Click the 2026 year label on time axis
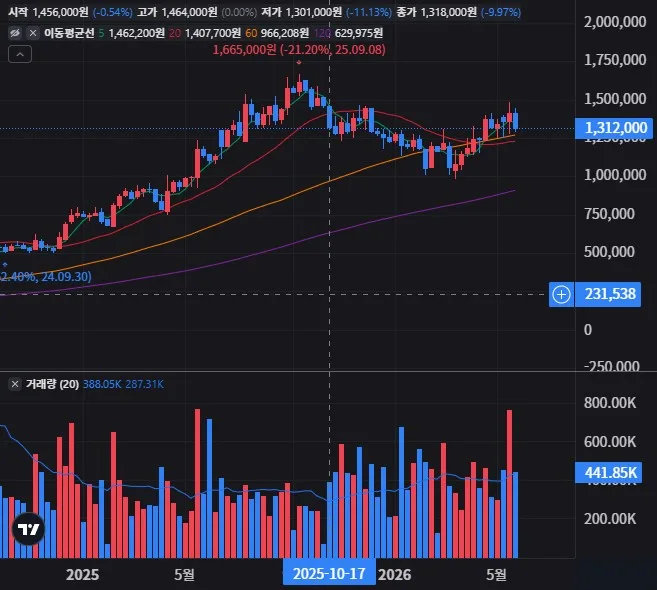Viewport: 657px width, 590px height. click(394, 574)
